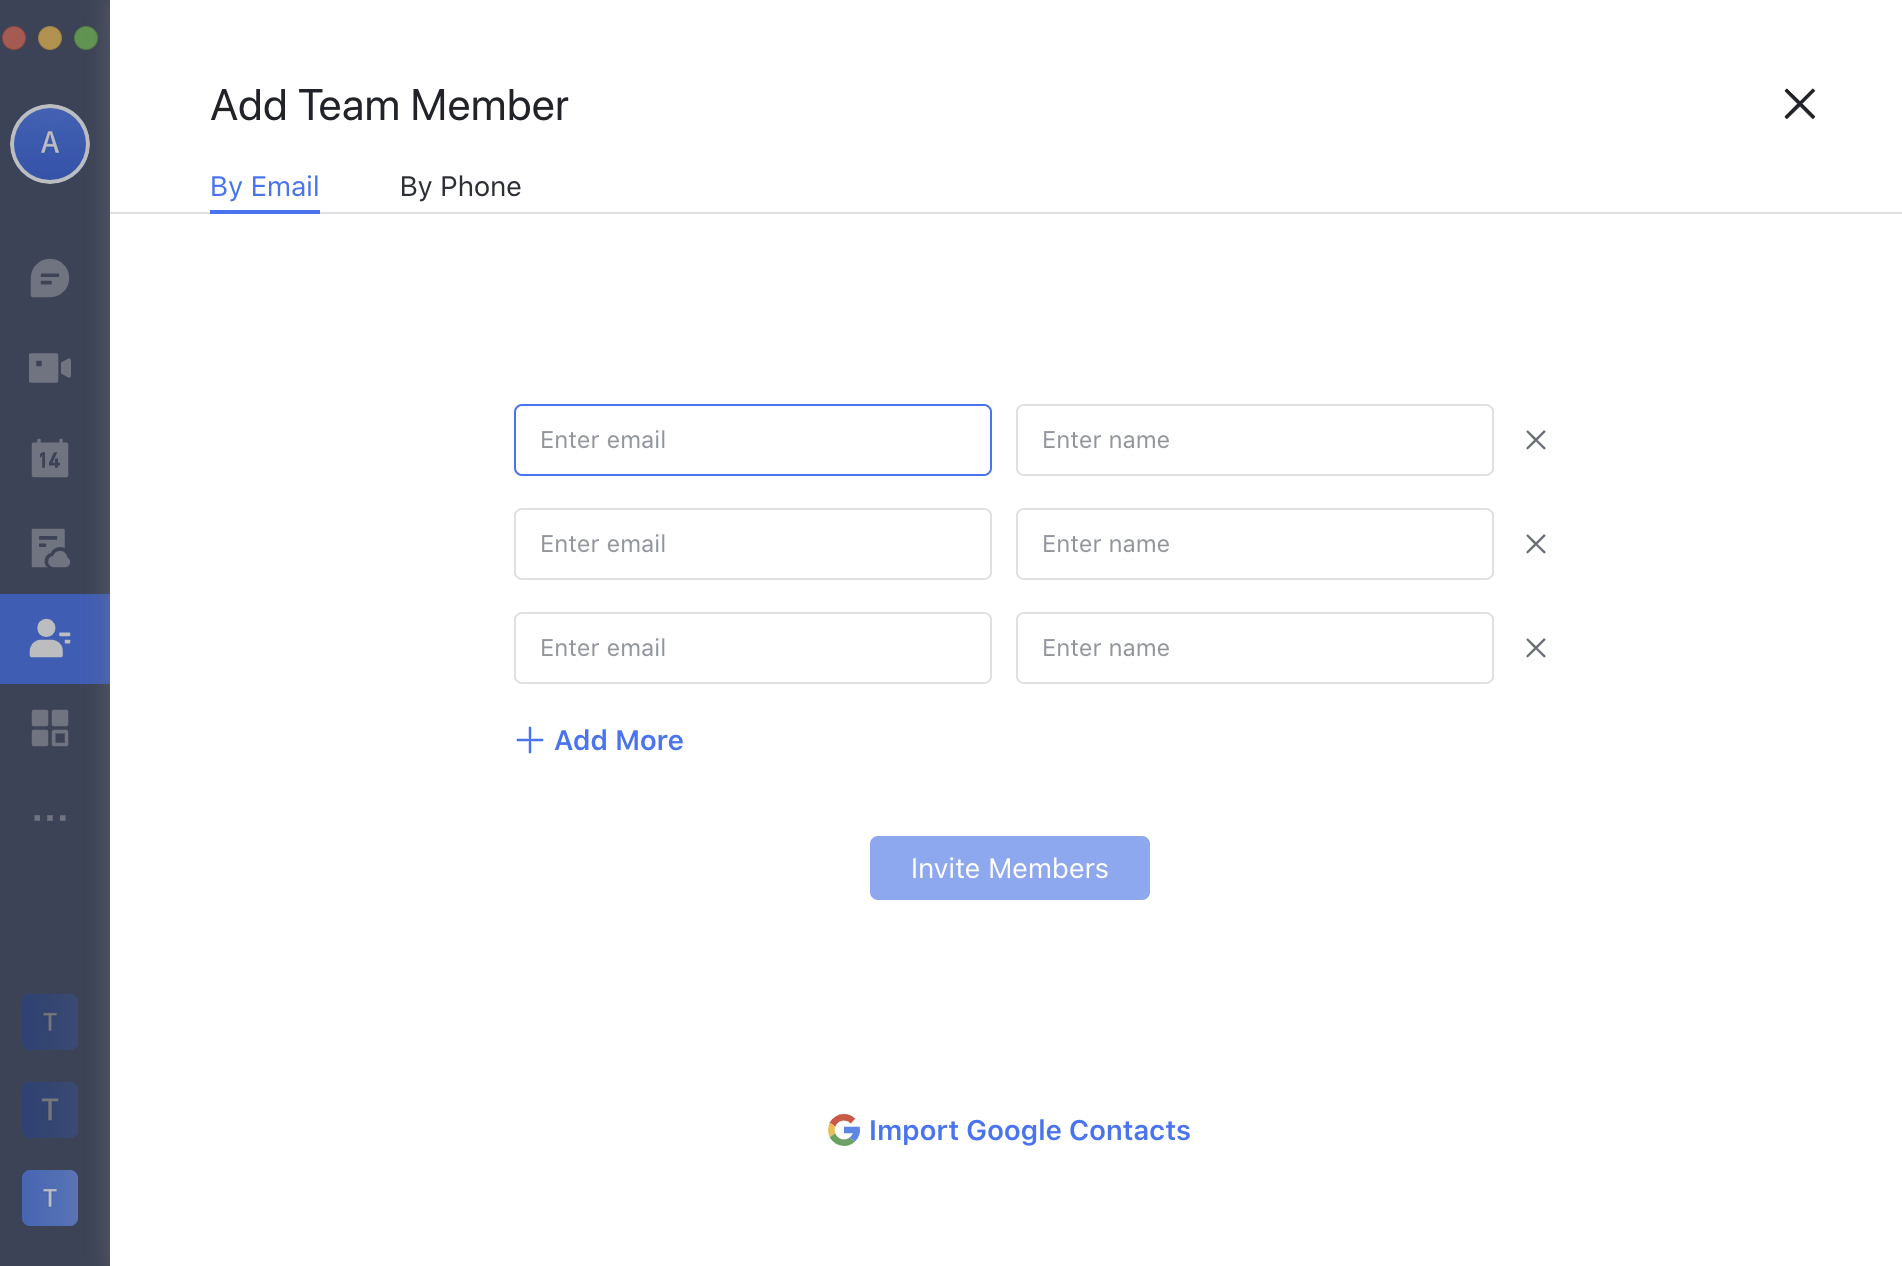The height and width of the screenshot is (1266, 1902).
Task: Click the three-dot More sidebar icon
Action: click(x=50, y=818)
